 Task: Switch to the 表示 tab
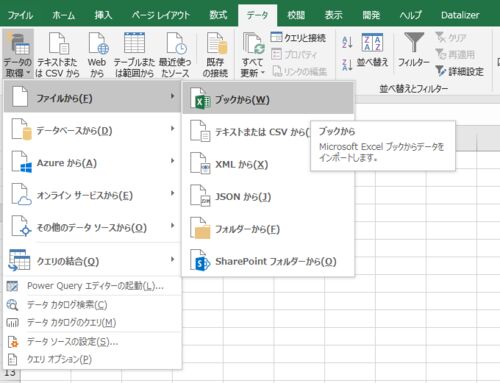333,15
